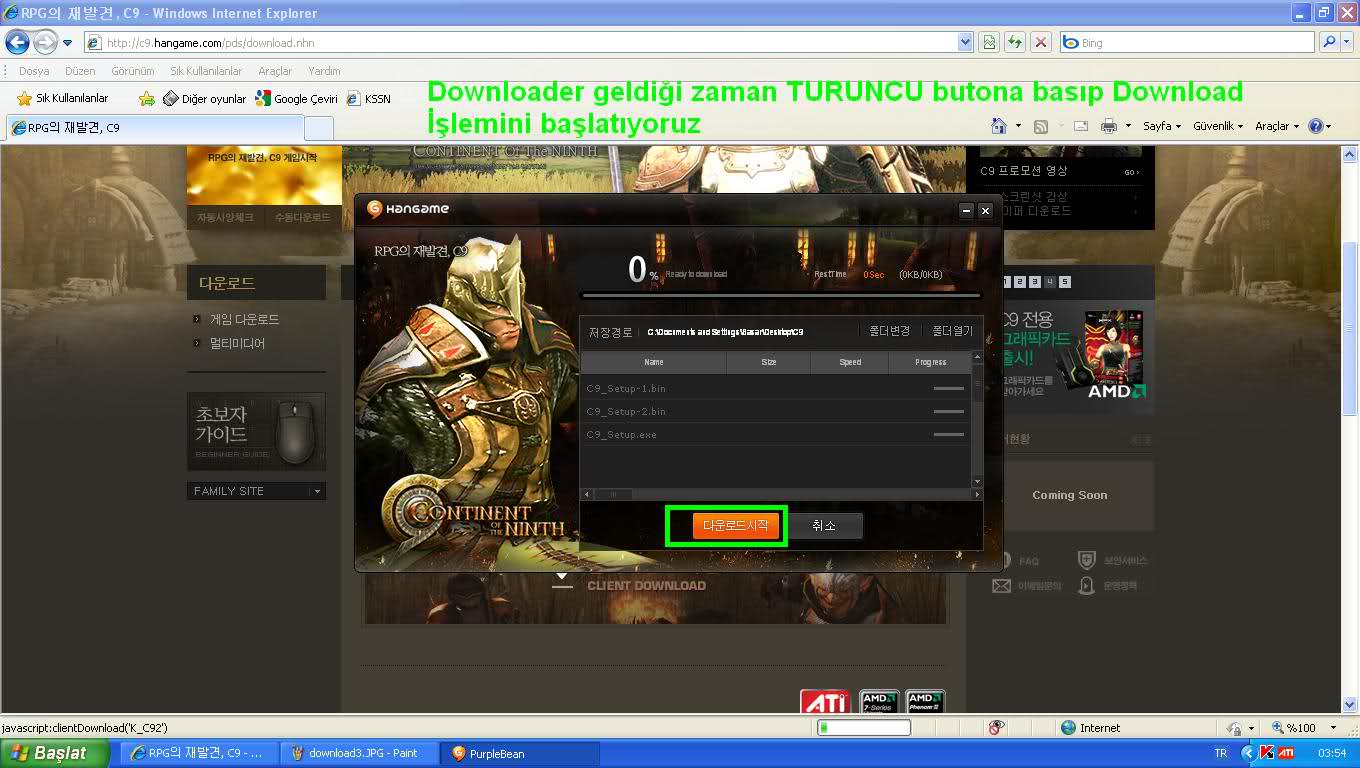Click the Size column header
Screen dimensions: 1360x768
[768, 362]
